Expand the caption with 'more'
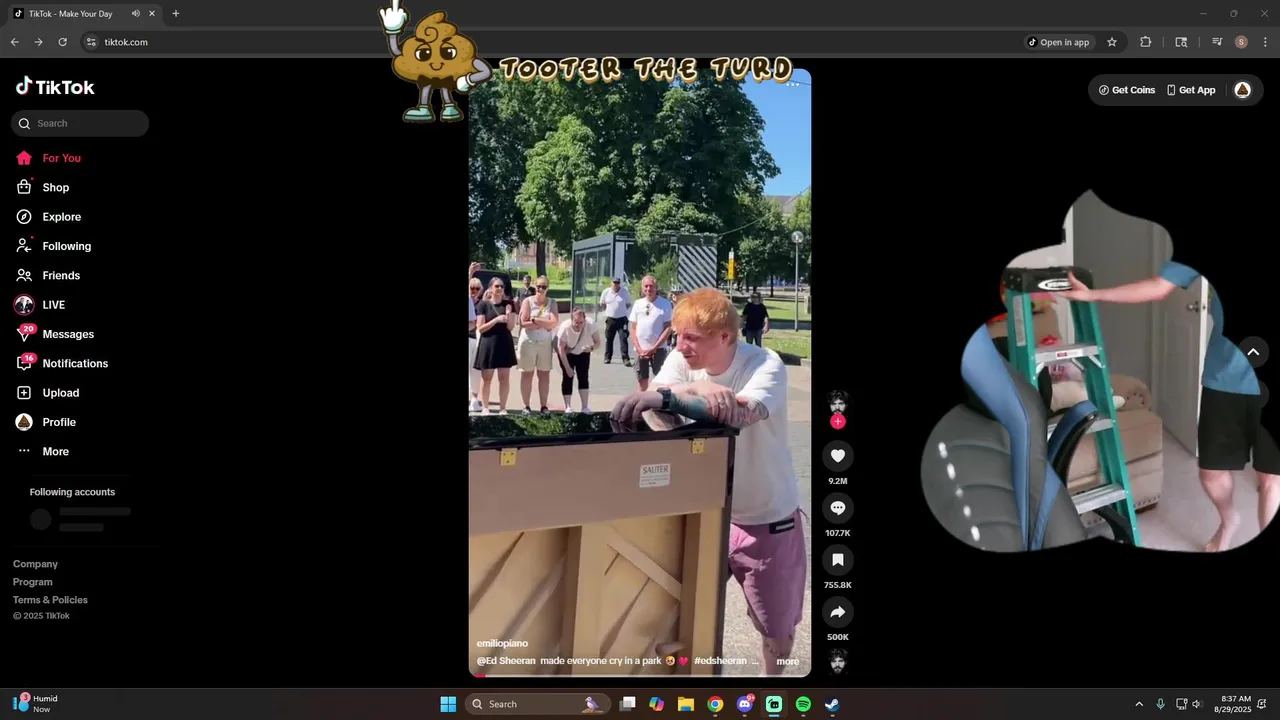 coord(788,661)
